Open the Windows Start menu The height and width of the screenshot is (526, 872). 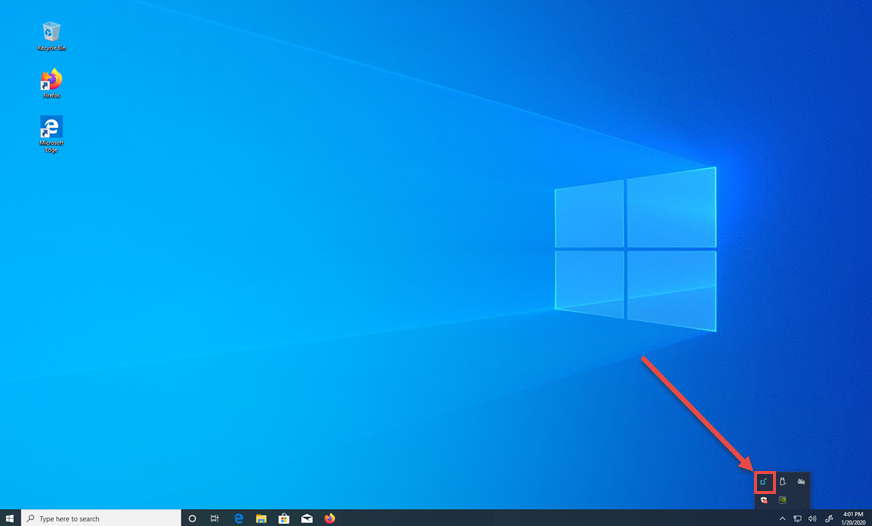click(x=10, y=518)
